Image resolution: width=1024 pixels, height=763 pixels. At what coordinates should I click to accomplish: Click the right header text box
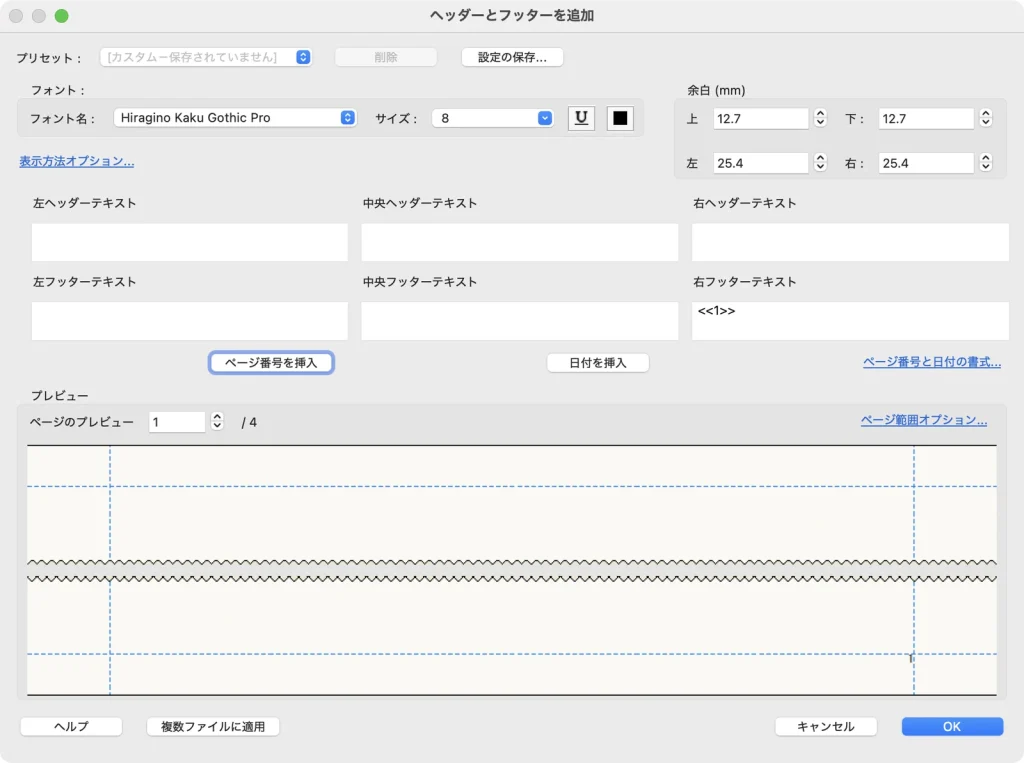tap(850, 242)
